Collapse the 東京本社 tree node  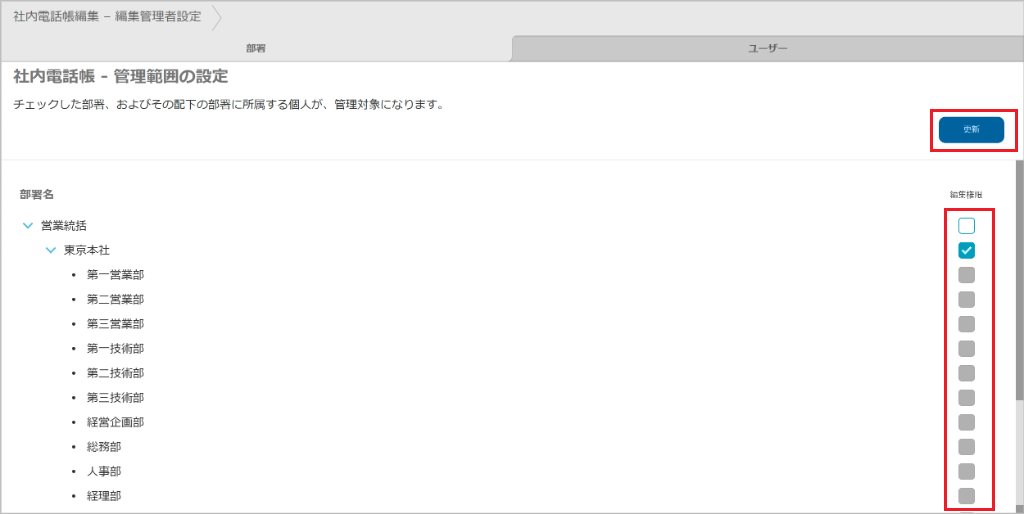coord(51,250)
